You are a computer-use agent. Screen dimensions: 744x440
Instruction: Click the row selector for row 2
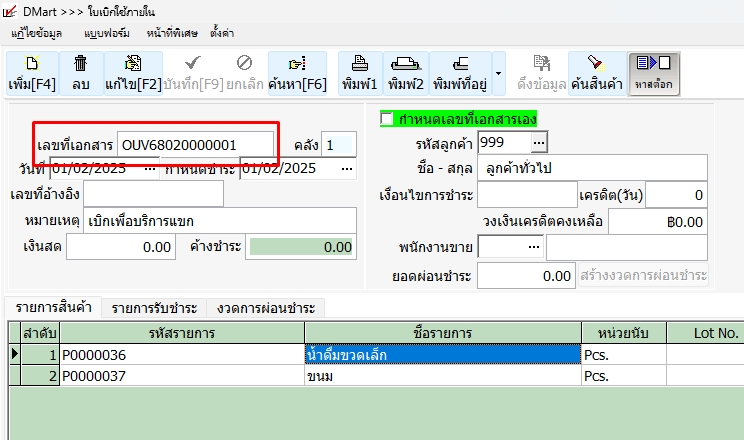coord(15,376)
